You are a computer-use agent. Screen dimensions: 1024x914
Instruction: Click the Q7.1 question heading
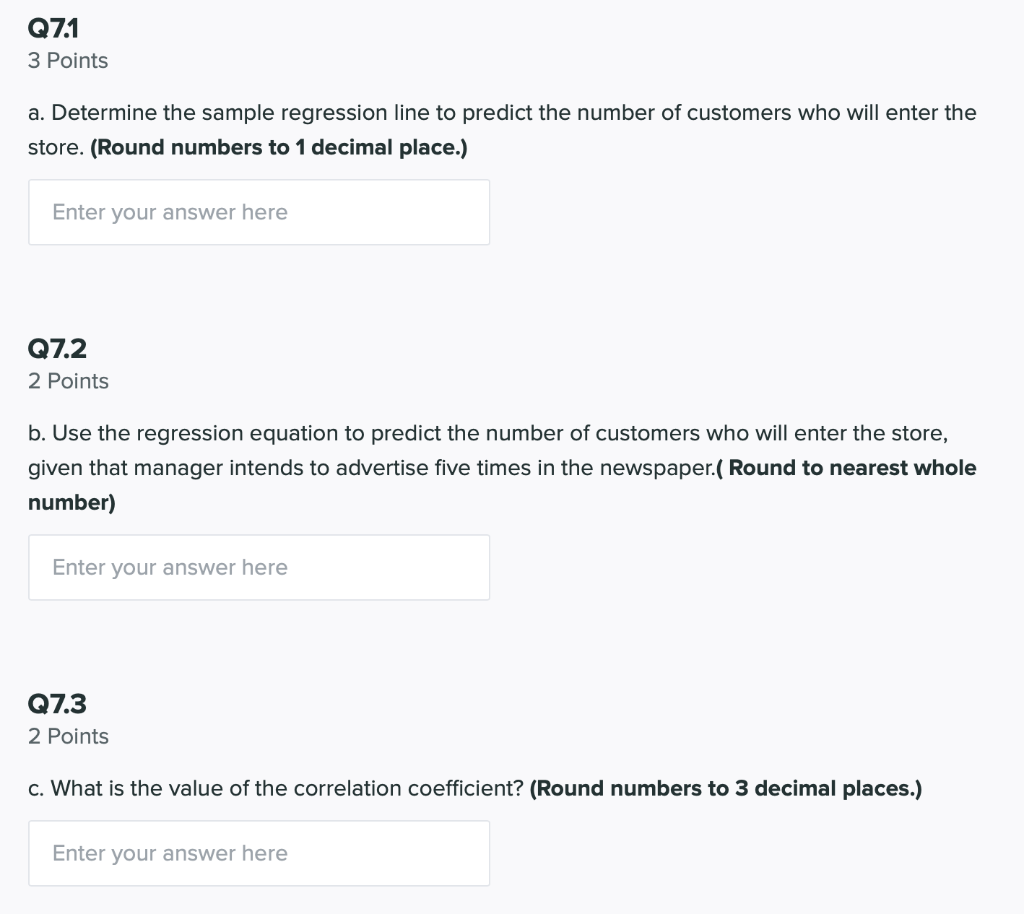[x=53, y=28]
